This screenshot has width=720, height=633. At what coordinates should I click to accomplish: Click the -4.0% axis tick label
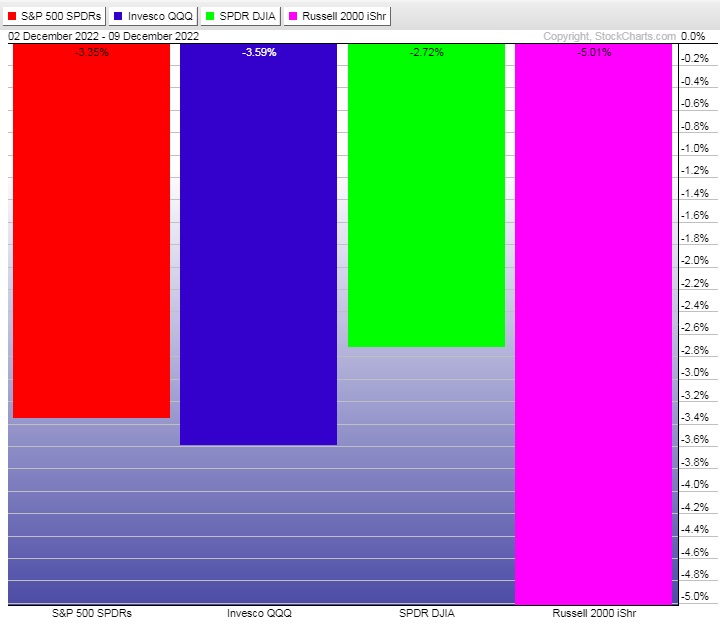pos(695,484)
